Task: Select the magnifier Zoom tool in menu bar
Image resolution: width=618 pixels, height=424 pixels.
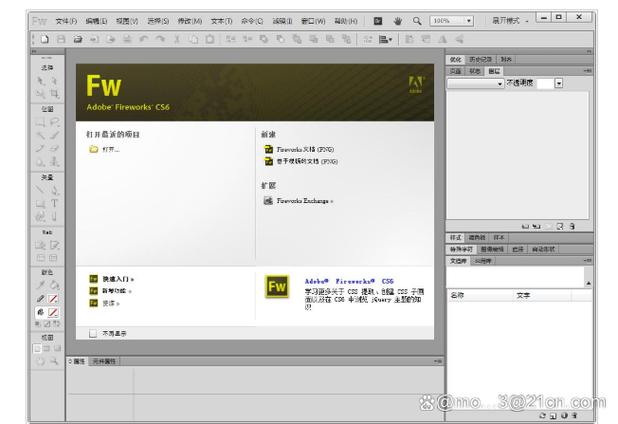Action: click(417, 21)
